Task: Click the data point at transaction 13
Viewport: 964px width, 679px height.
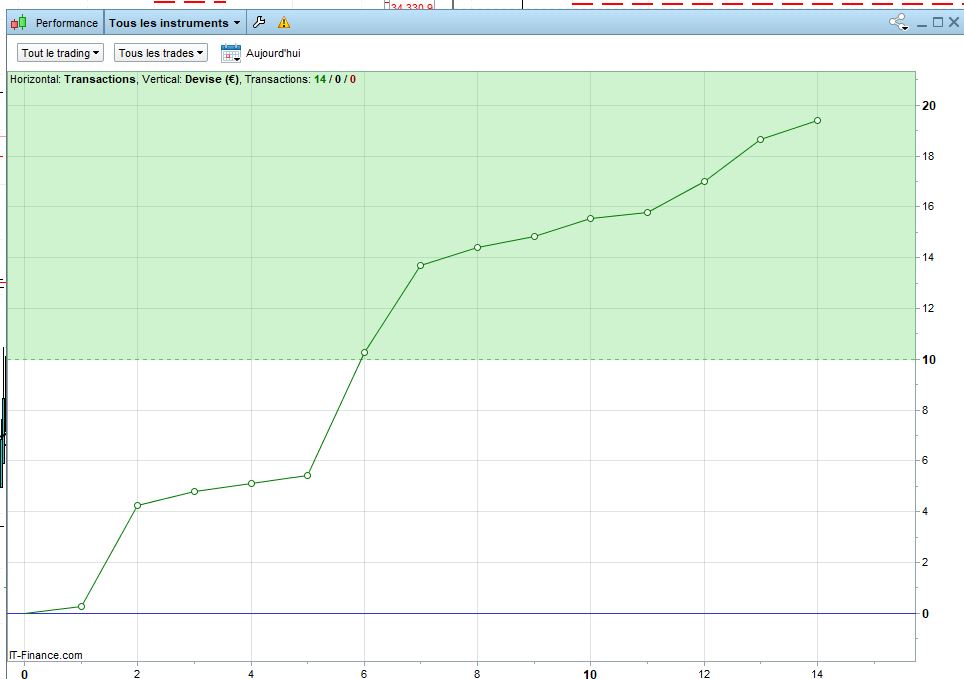Action: [x=761, y=140]
